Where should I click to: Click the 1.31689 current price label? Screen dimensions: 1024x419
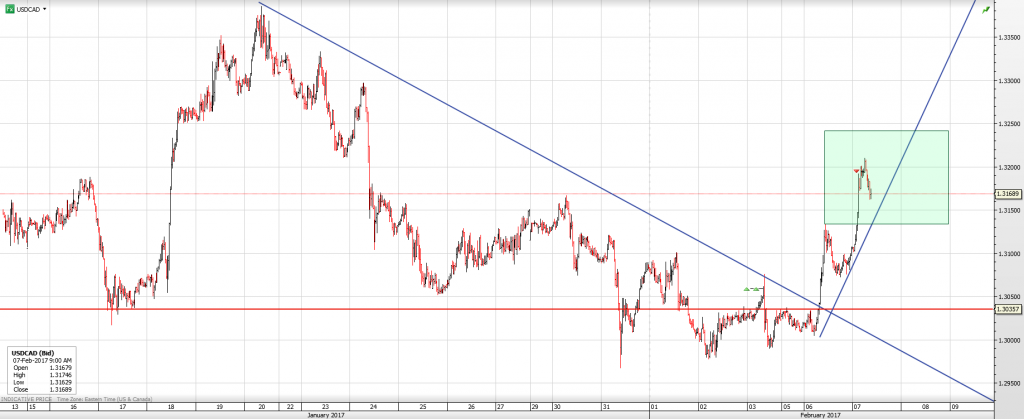[x=1007, y=193]
